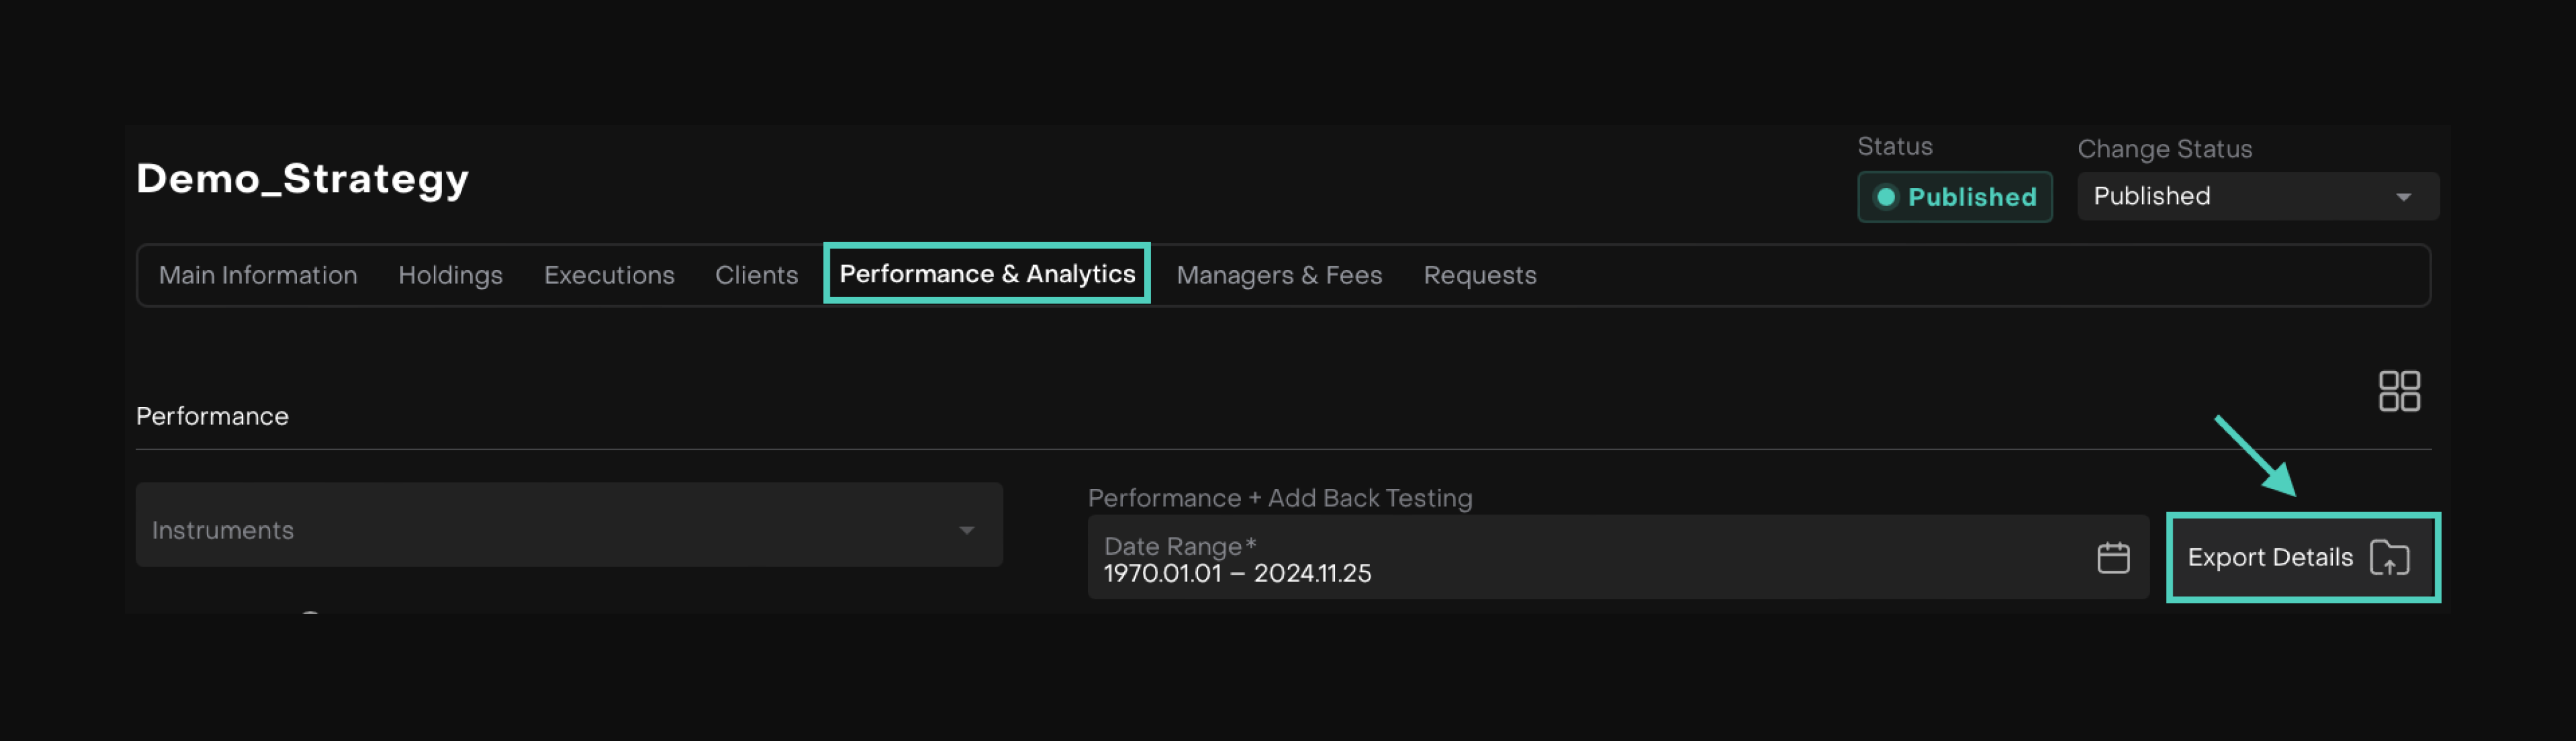Select the Performance & Analytics tab

pos(986,274)
